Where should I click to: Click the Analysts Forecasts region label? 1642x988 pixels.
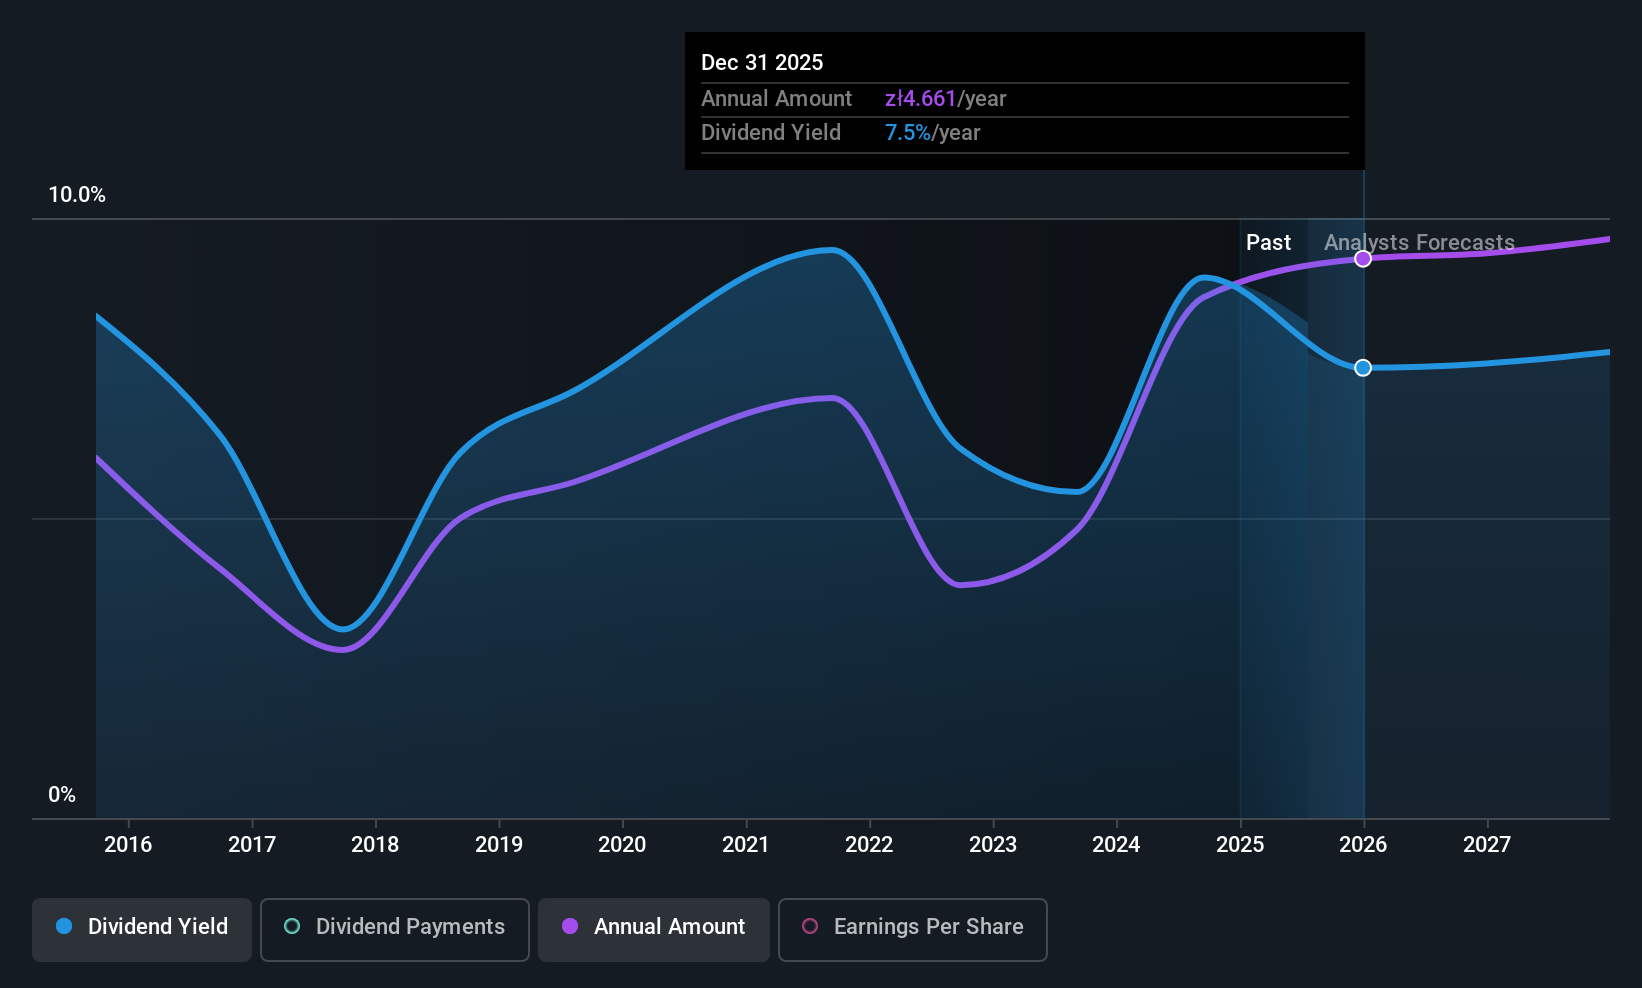click(1419, 243)
